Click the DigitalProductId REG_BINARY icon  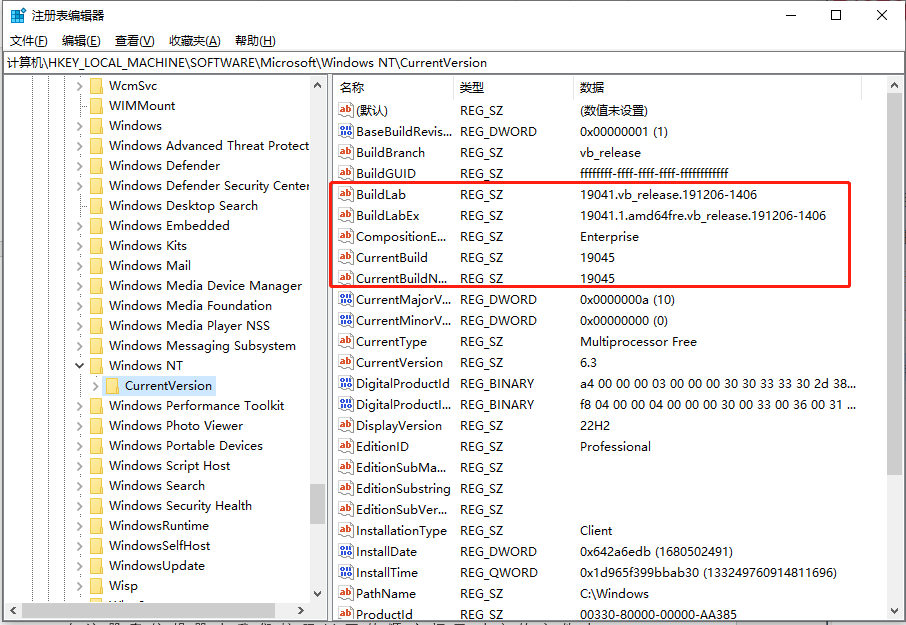tap(345, 383)
